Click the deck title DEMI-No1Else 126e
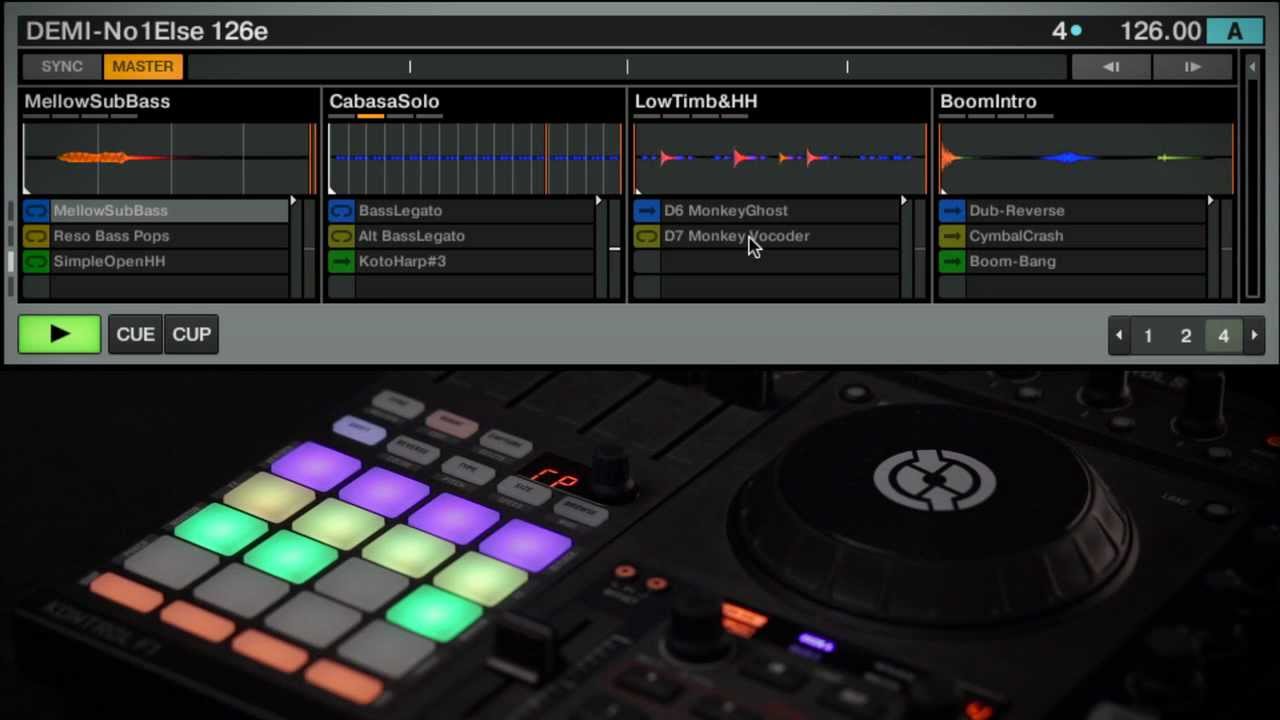The image size is (1280, 720). tap(147, 31)
